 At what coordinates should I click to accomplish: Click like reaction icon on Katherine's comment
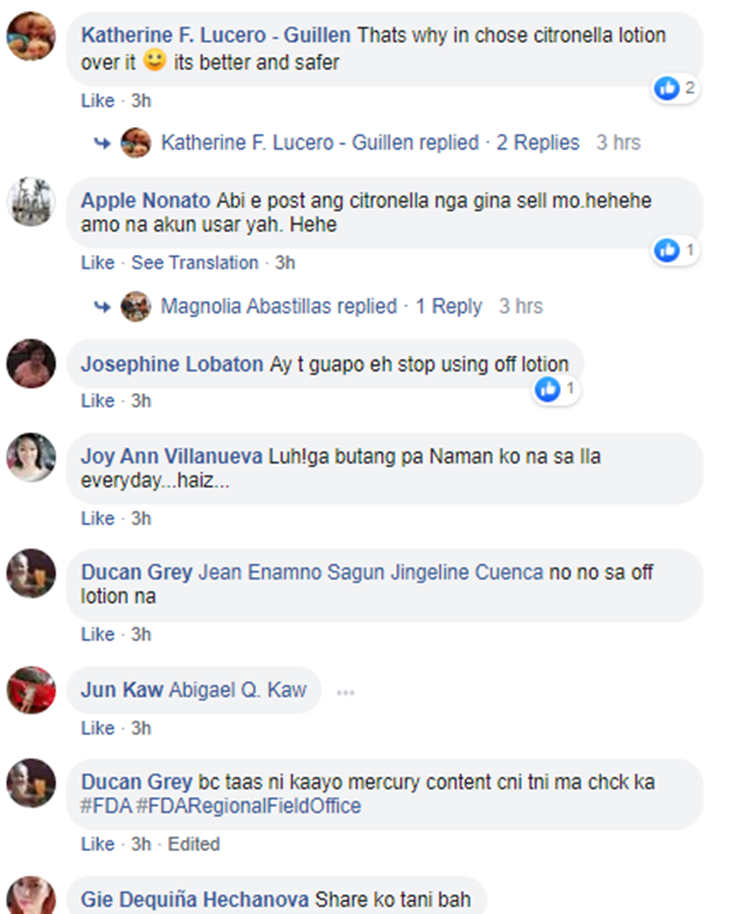pos(667,89)
